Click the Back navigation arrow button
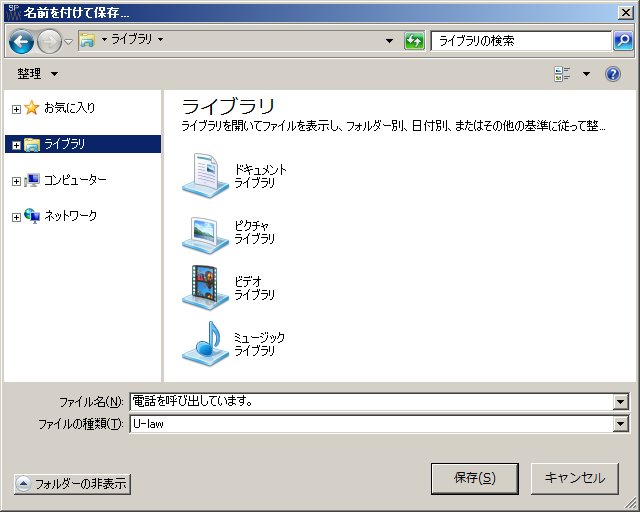This screenshot has width=640, height=512. pos(21,41)
